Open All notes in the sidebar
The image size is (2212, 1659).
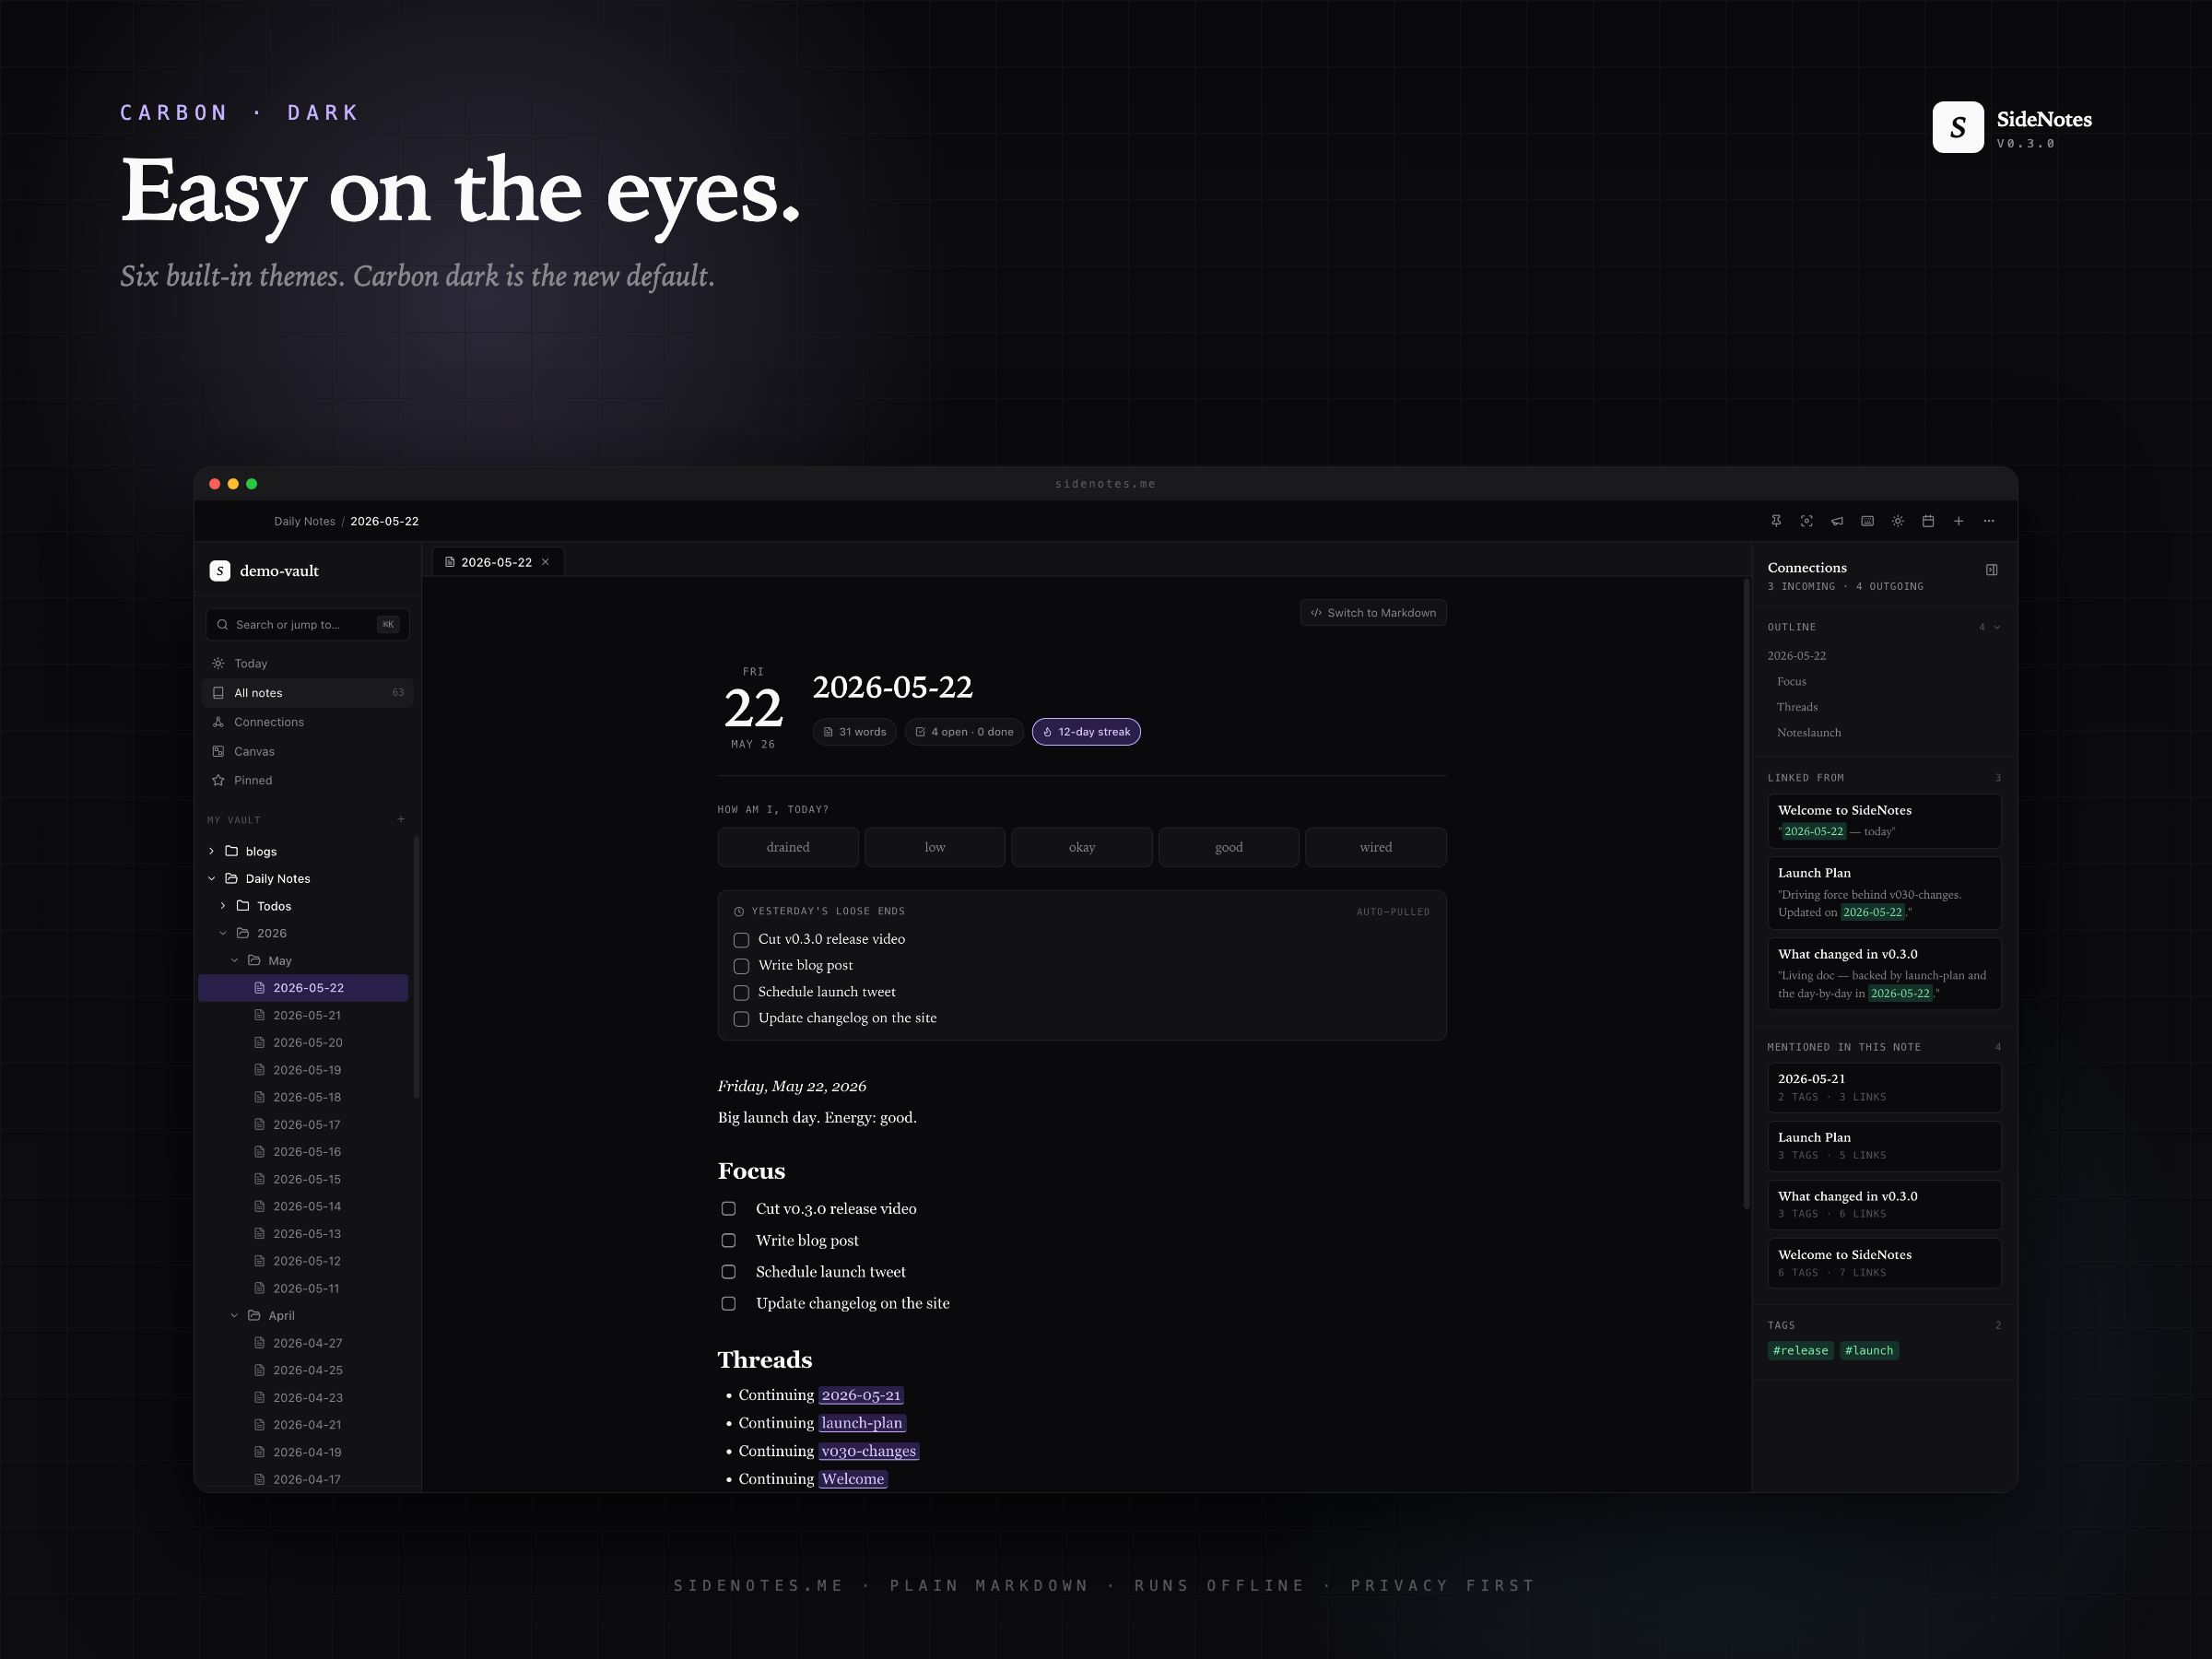coord(307,693)
